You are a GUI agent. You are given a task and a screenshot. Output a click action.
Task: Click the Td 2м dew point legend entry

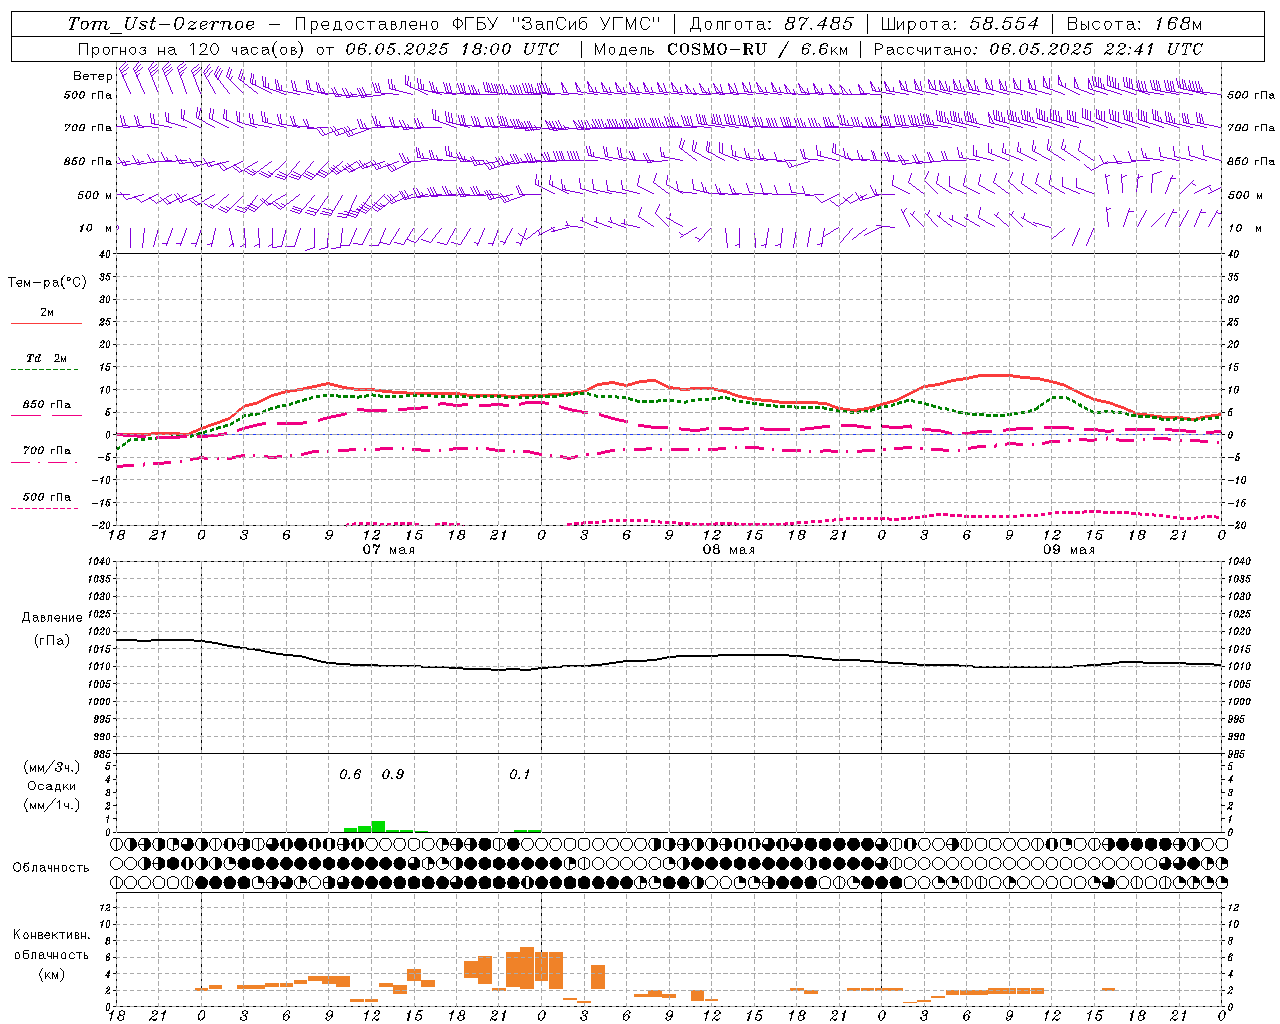point(47,358)
